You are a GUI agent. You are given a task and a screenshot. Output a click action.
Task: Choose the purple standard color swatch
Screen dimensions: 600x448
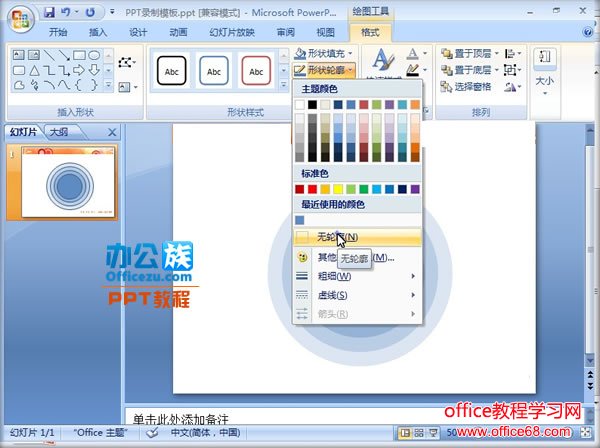pyautogui.click(x=415, y=189)
